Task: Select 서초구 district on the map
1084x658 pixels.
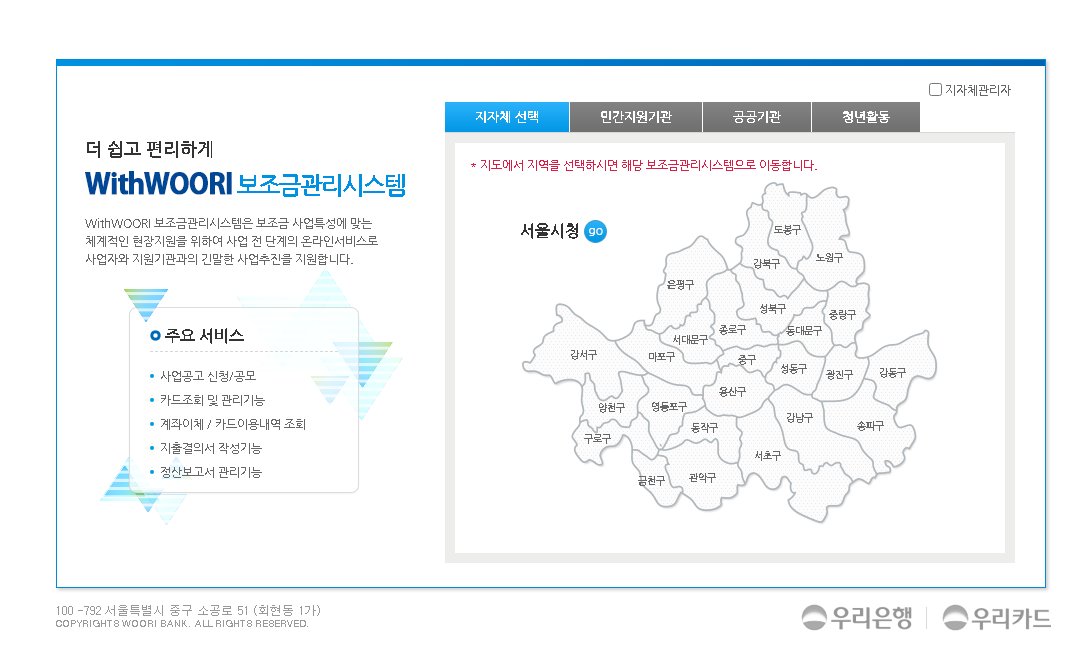Action: (x=767, y=455)
